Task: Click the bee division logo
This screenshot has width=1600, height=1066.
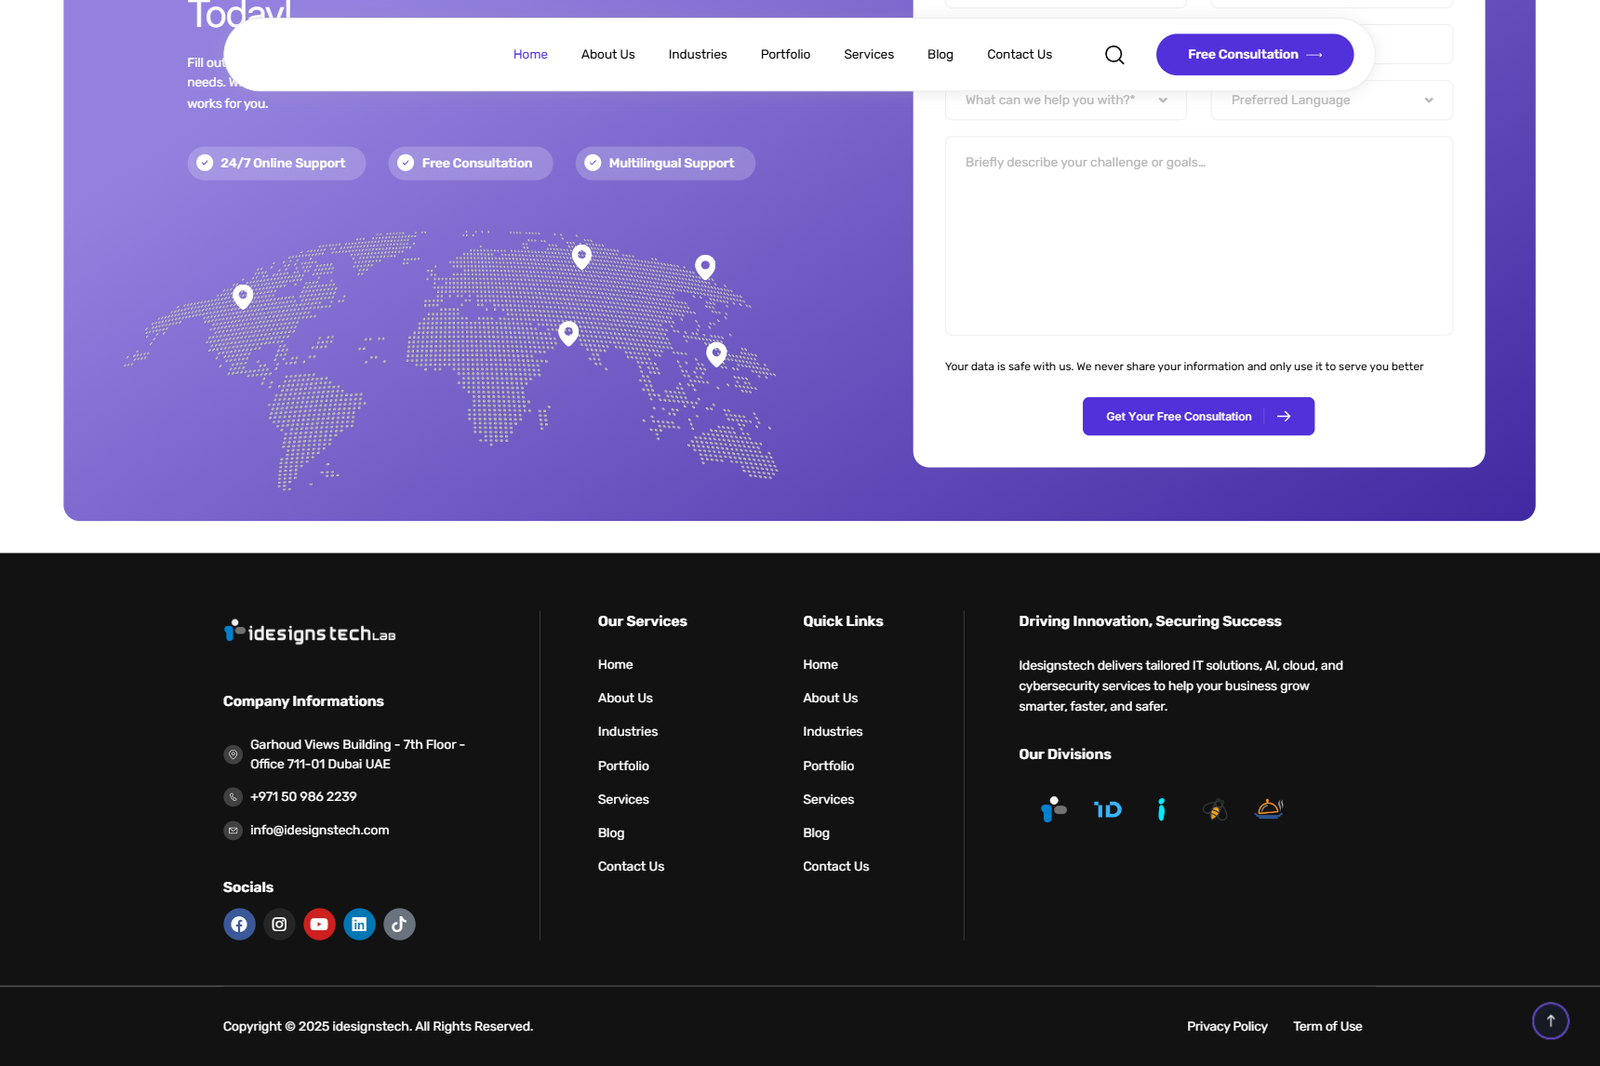Action: 1215,809
